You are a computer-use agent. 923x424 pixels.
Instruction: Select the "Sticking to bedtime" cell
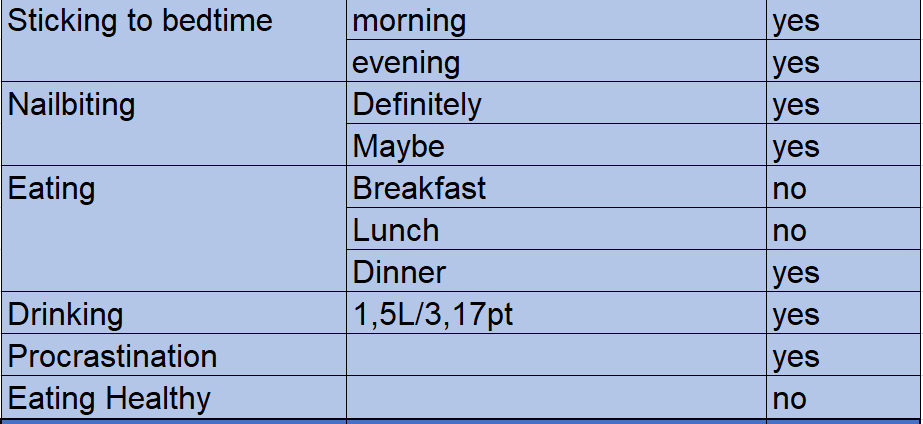click(140, 21)
